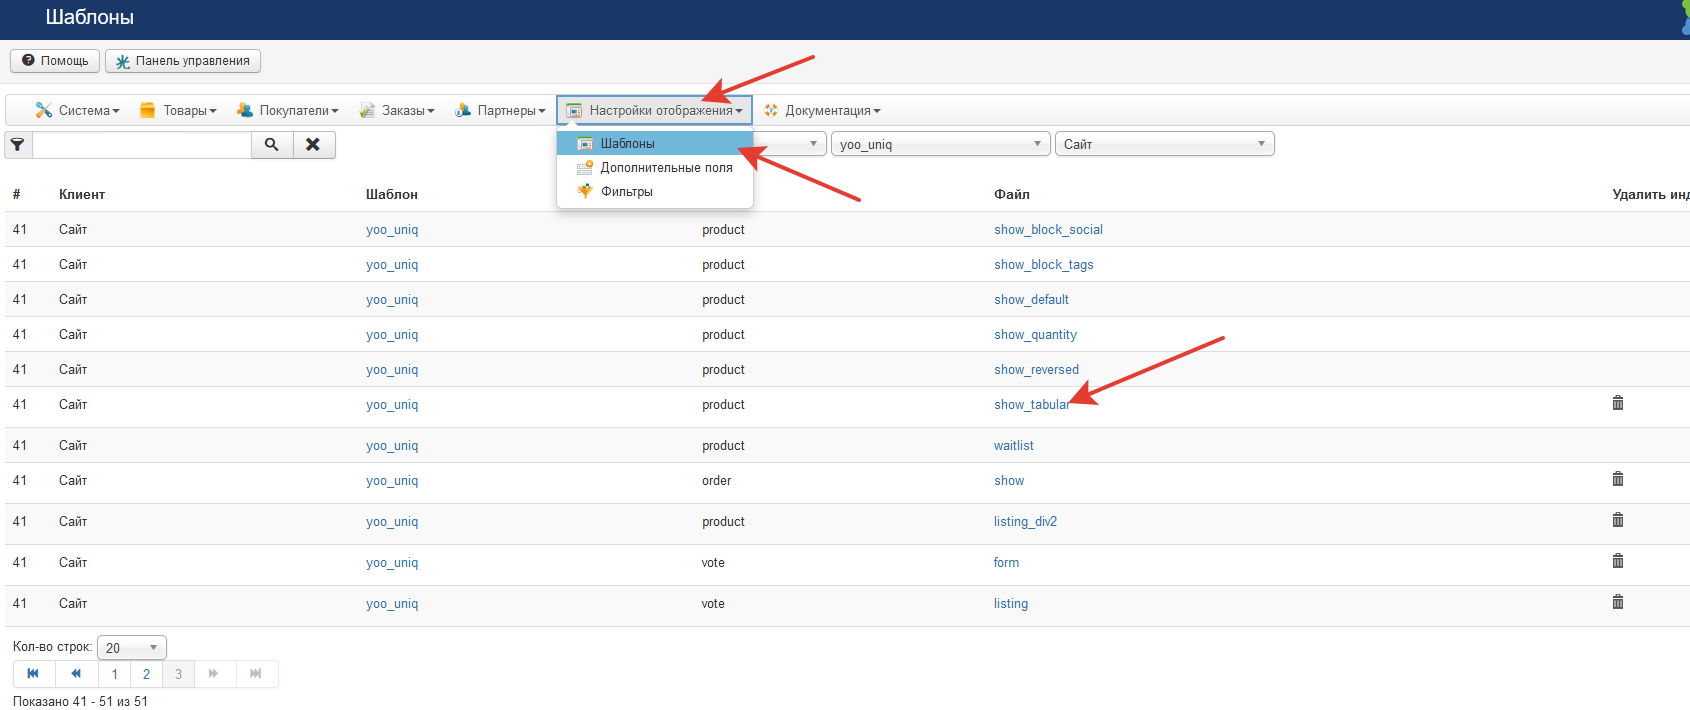
Task: Open the Система menu
Action: [x=77, y=111]
